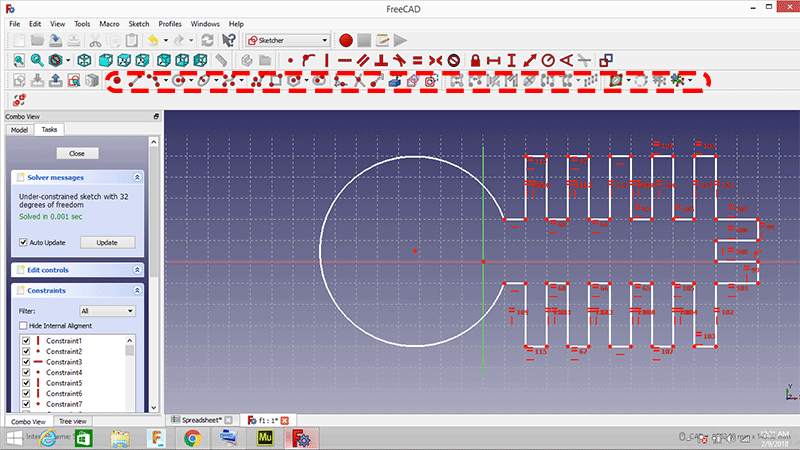Image resolution: width=800 pixels, height=450 pixels.
Task: Open Chrome from the taskbar
Action: (x=192, y=438)
